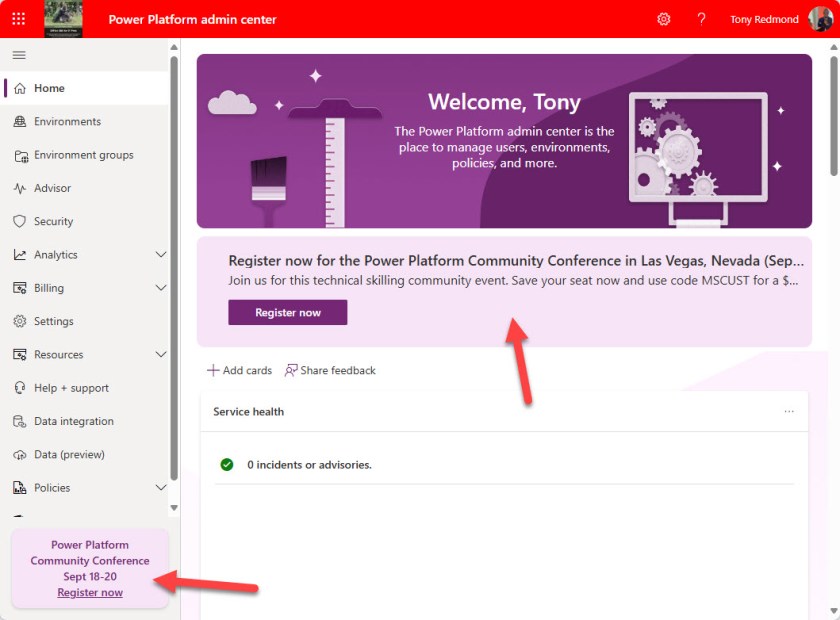
Task: Click Register now link in sidebar card
Action: point(90,593)
